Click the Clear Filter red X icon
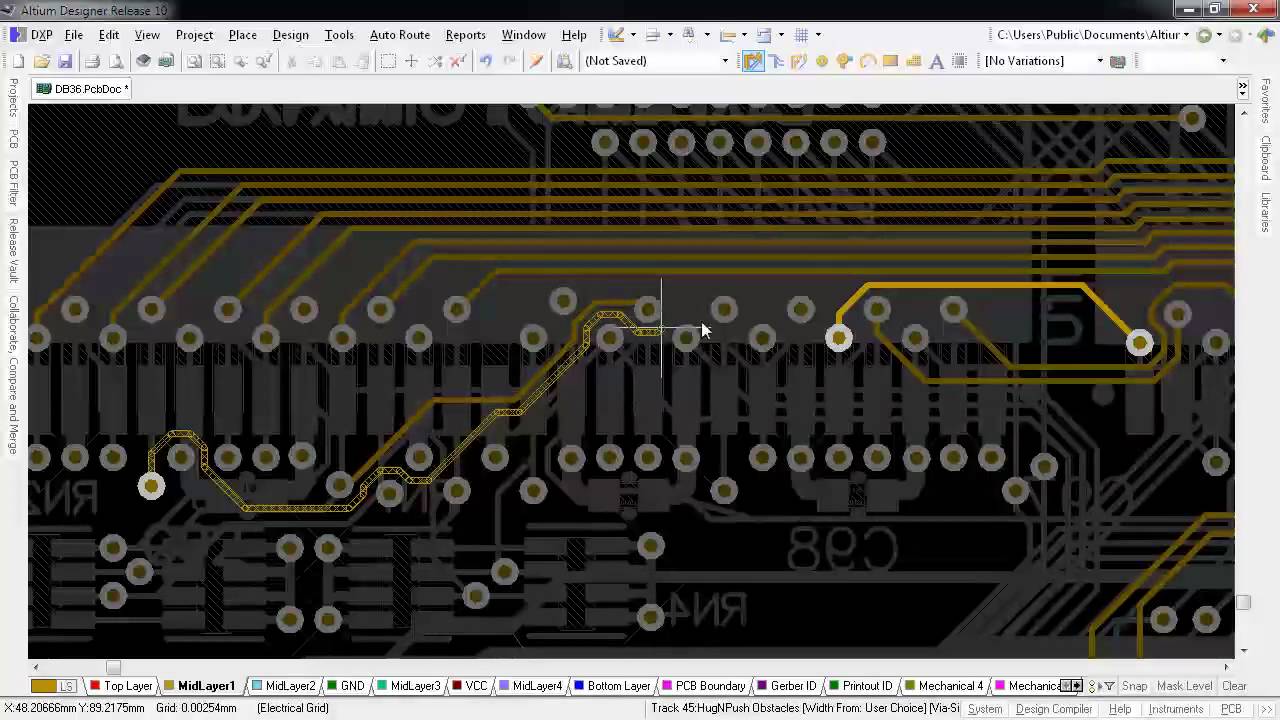1280x720 pixels. [458, 61]
